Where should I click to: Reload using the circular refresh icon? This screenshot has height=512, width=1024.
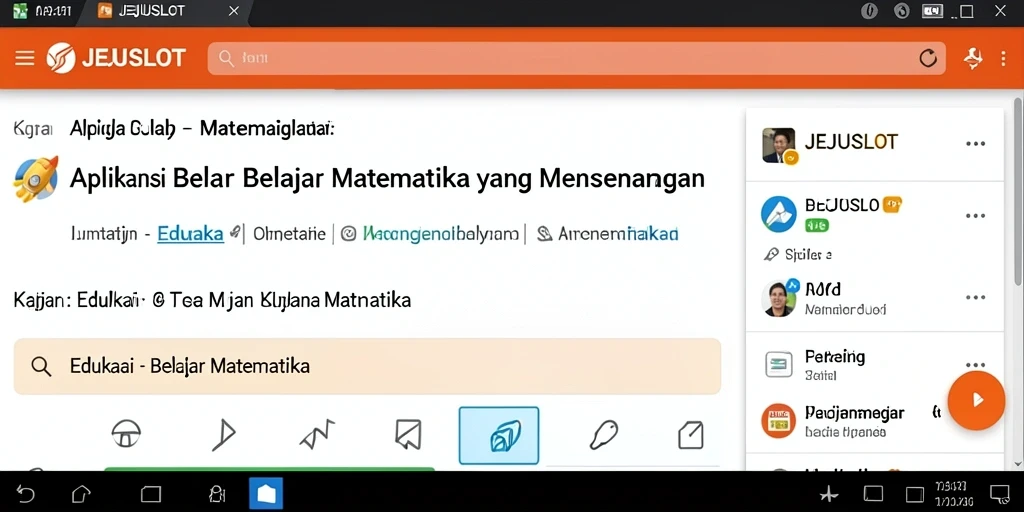click(928, 58)
